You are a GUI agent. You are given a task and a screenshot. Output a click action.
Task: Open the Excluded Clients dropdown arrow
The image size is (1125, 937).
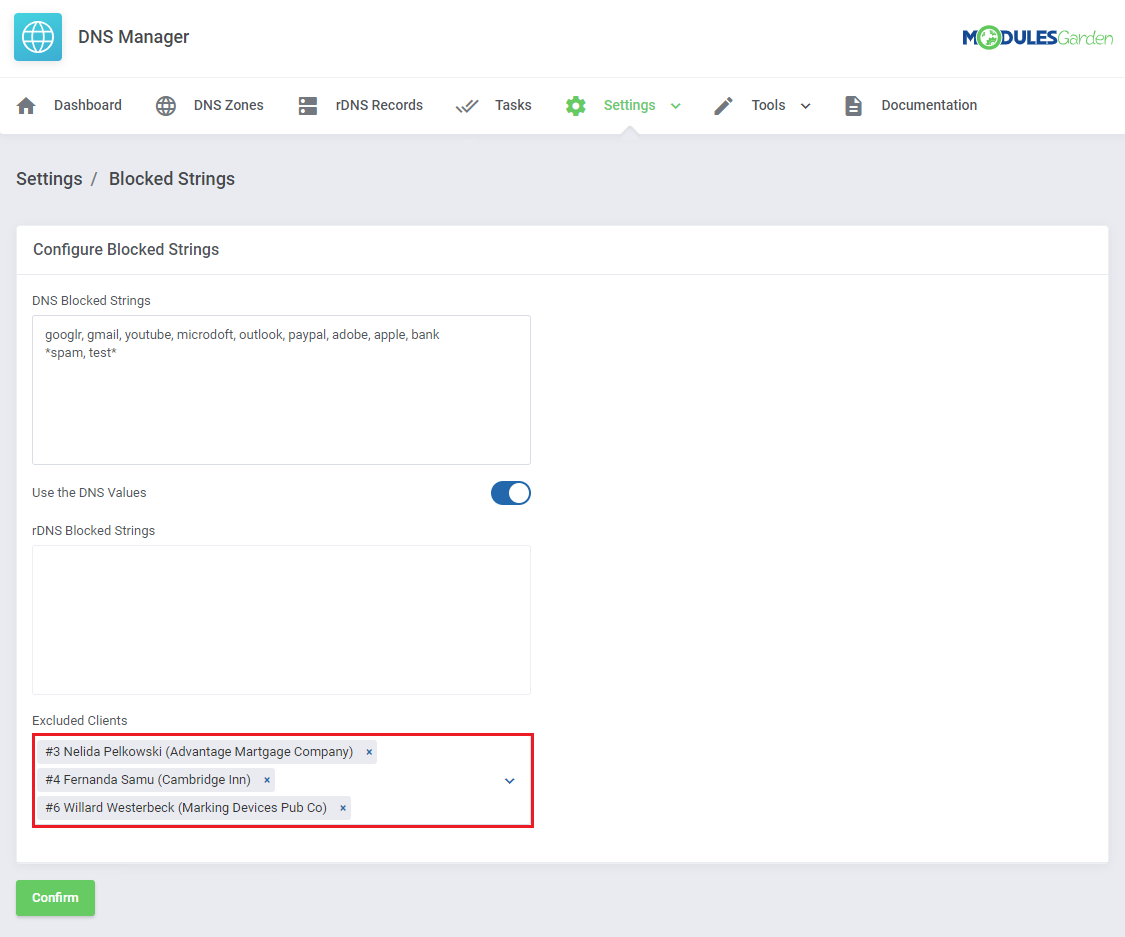coord(509,781)
